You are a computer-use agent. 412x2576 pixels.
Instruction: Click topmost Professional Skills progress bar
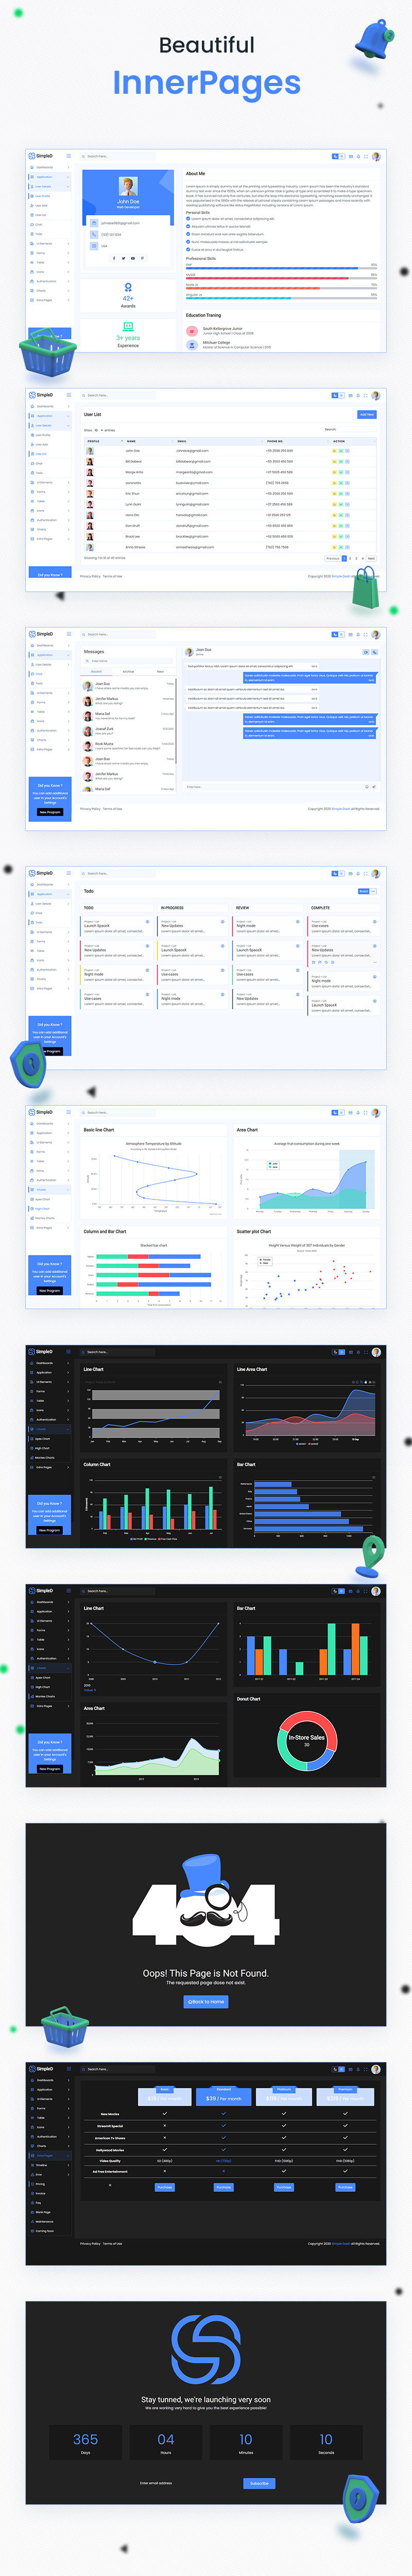281,268
